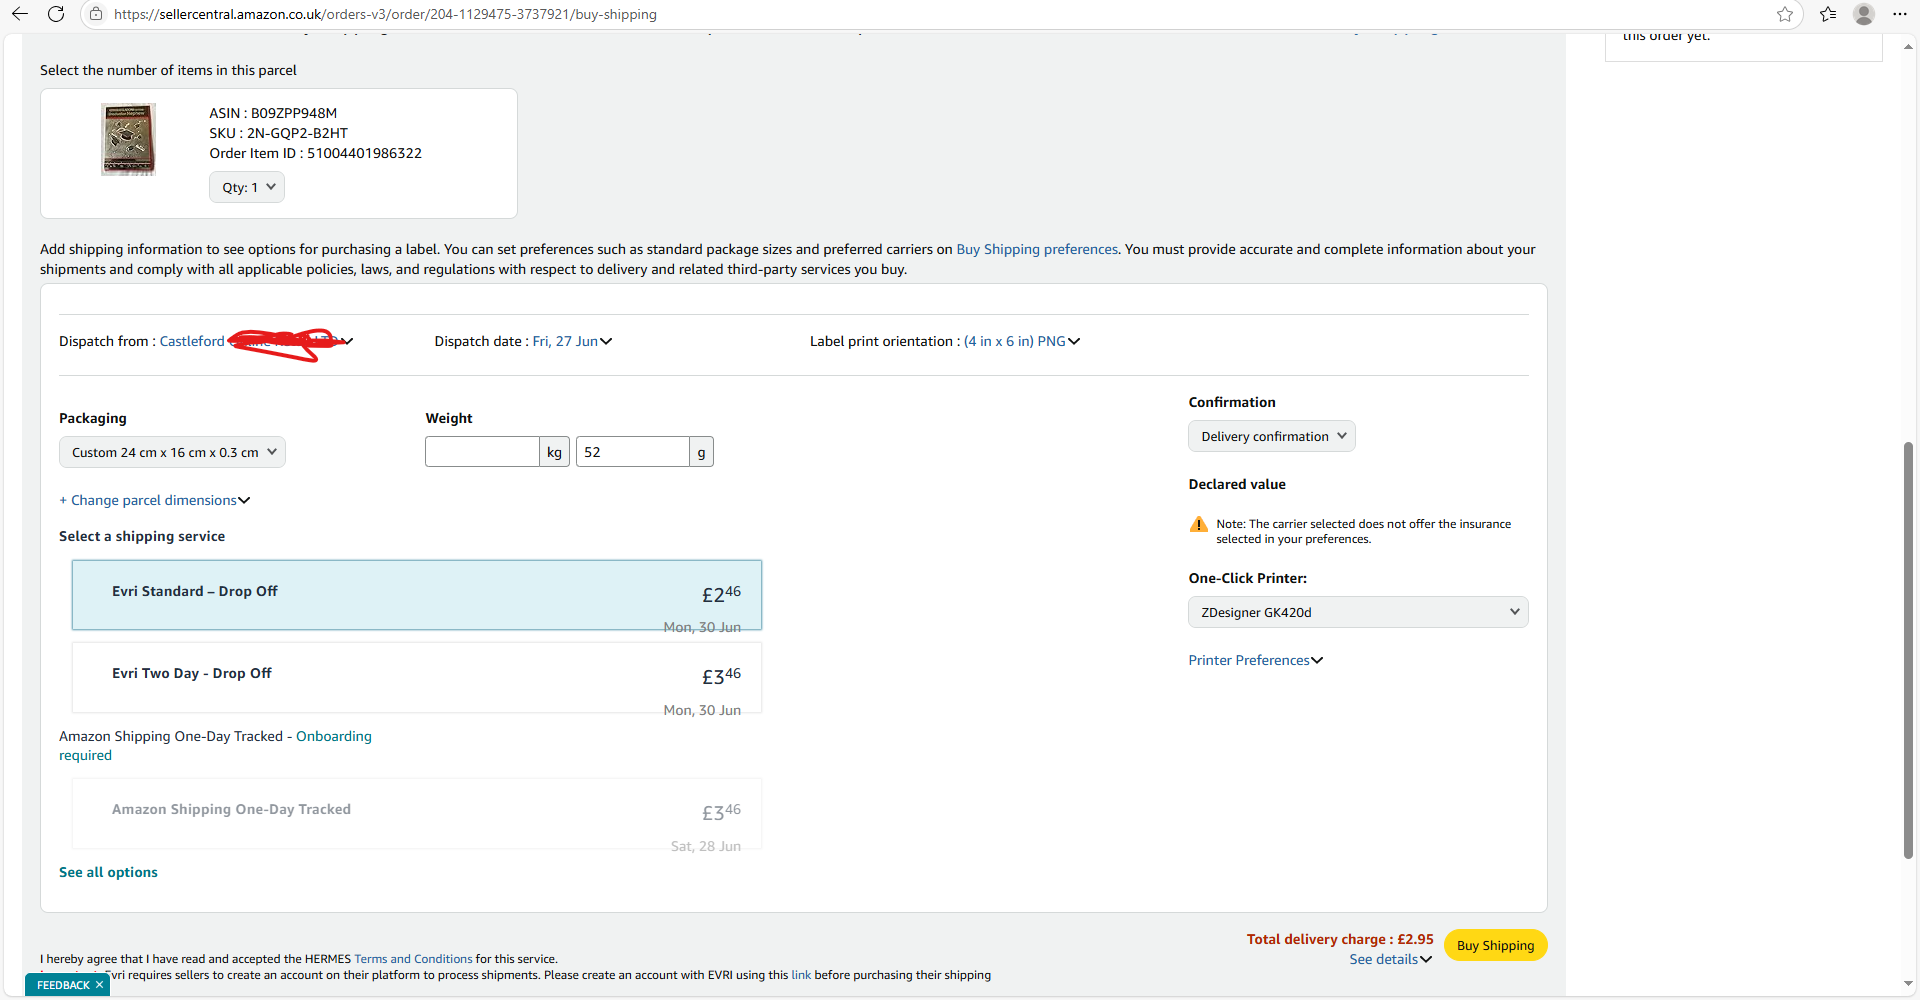The width and height of the screenshot is (1920, 1000).
Task: Click the weight kg input field
Action: 482,452
